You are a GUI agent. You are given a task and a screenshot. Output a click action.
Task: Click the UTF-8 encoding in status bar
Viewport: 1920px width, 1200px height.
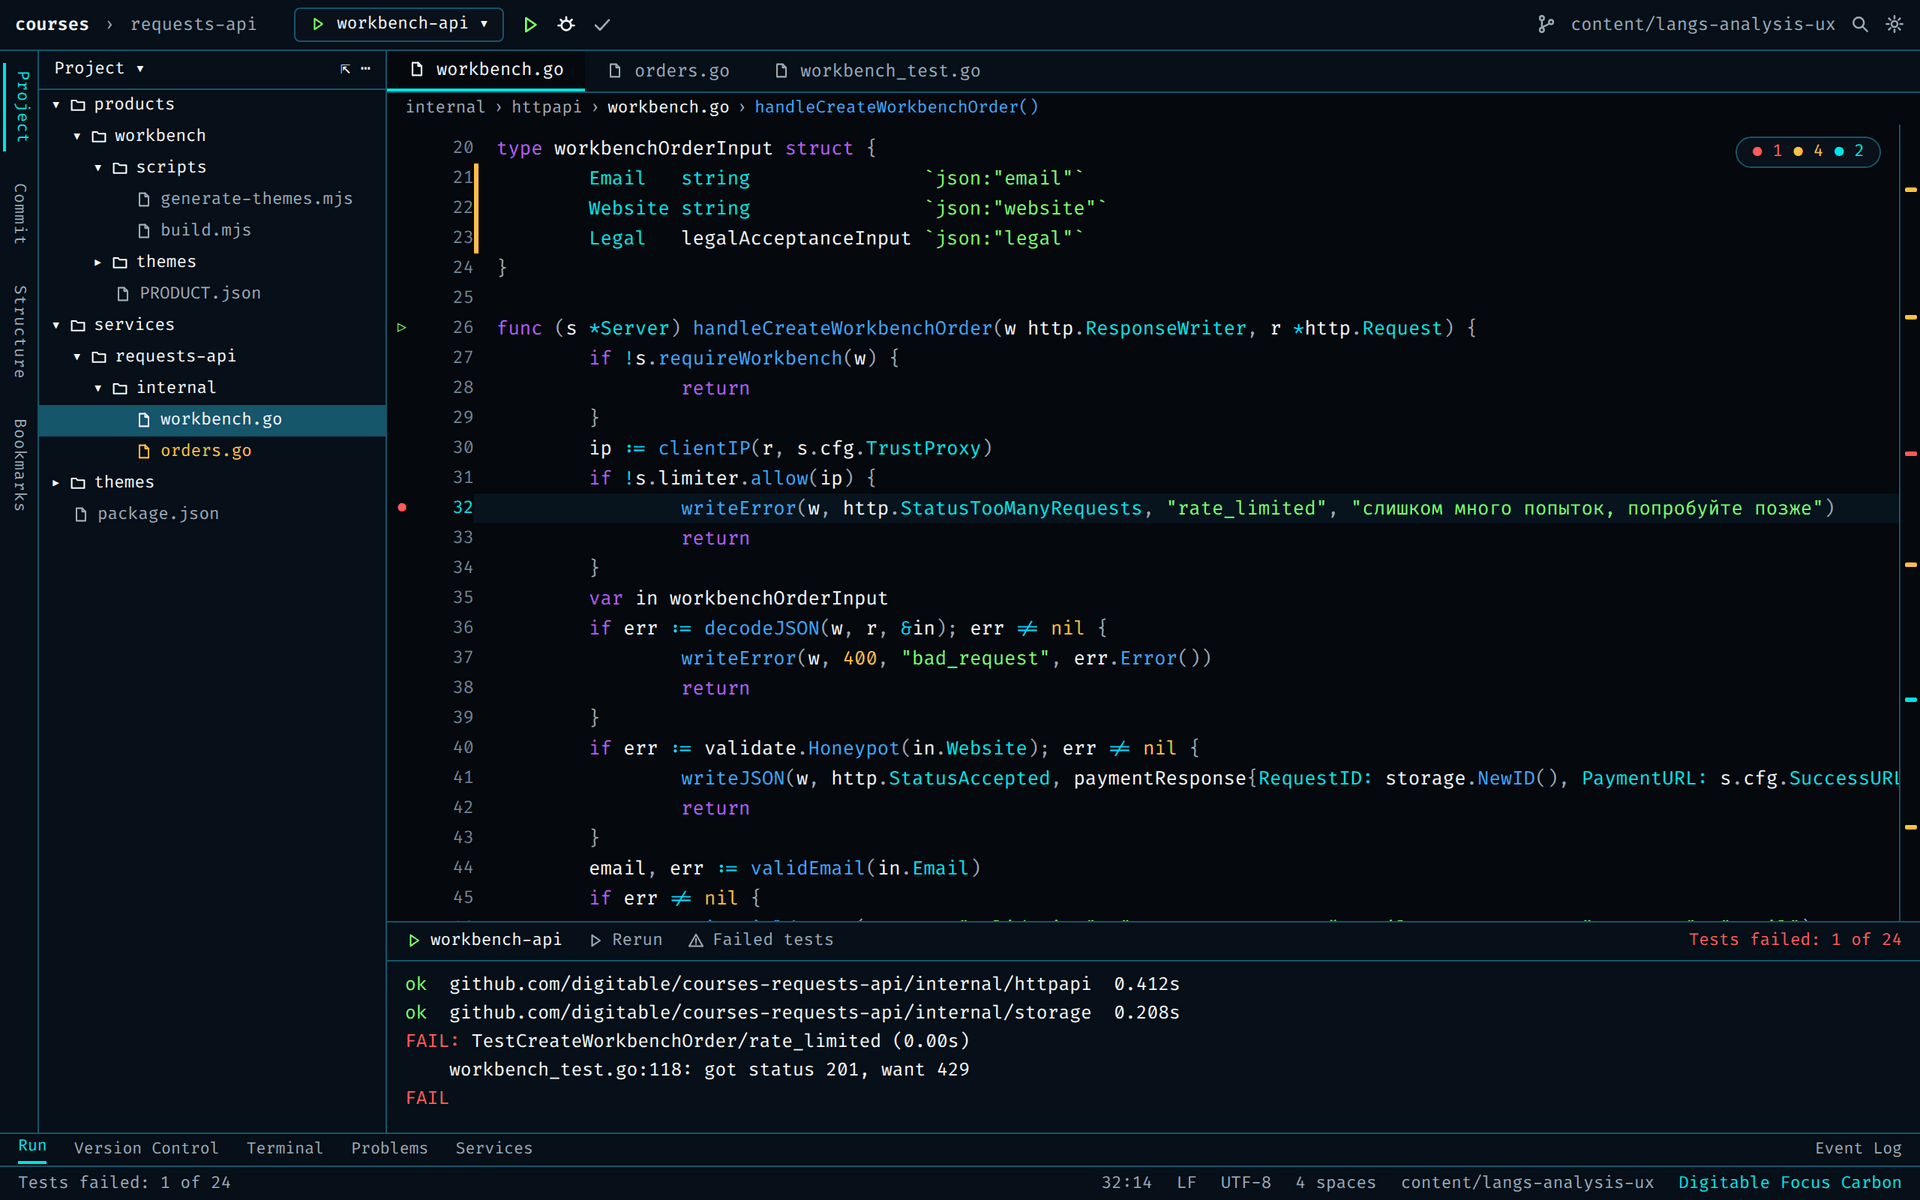coord(1245,1182)
